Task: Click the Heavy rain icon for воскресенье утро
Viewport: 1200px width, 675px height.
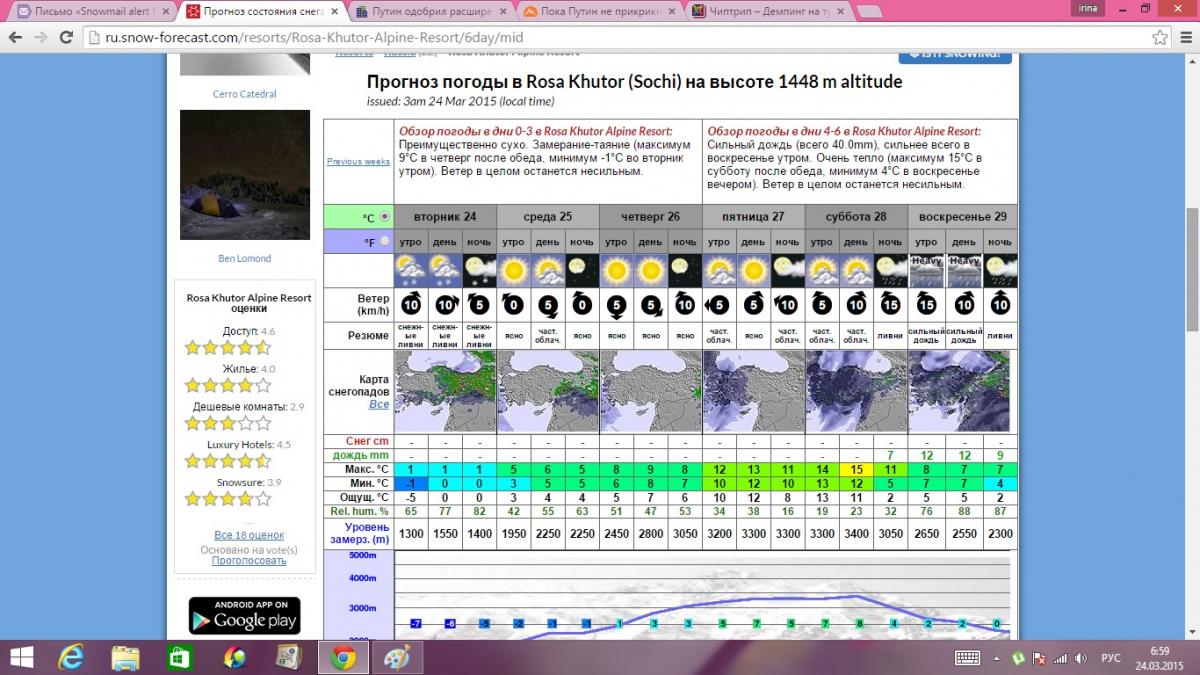Action: [x=926, y=270]
